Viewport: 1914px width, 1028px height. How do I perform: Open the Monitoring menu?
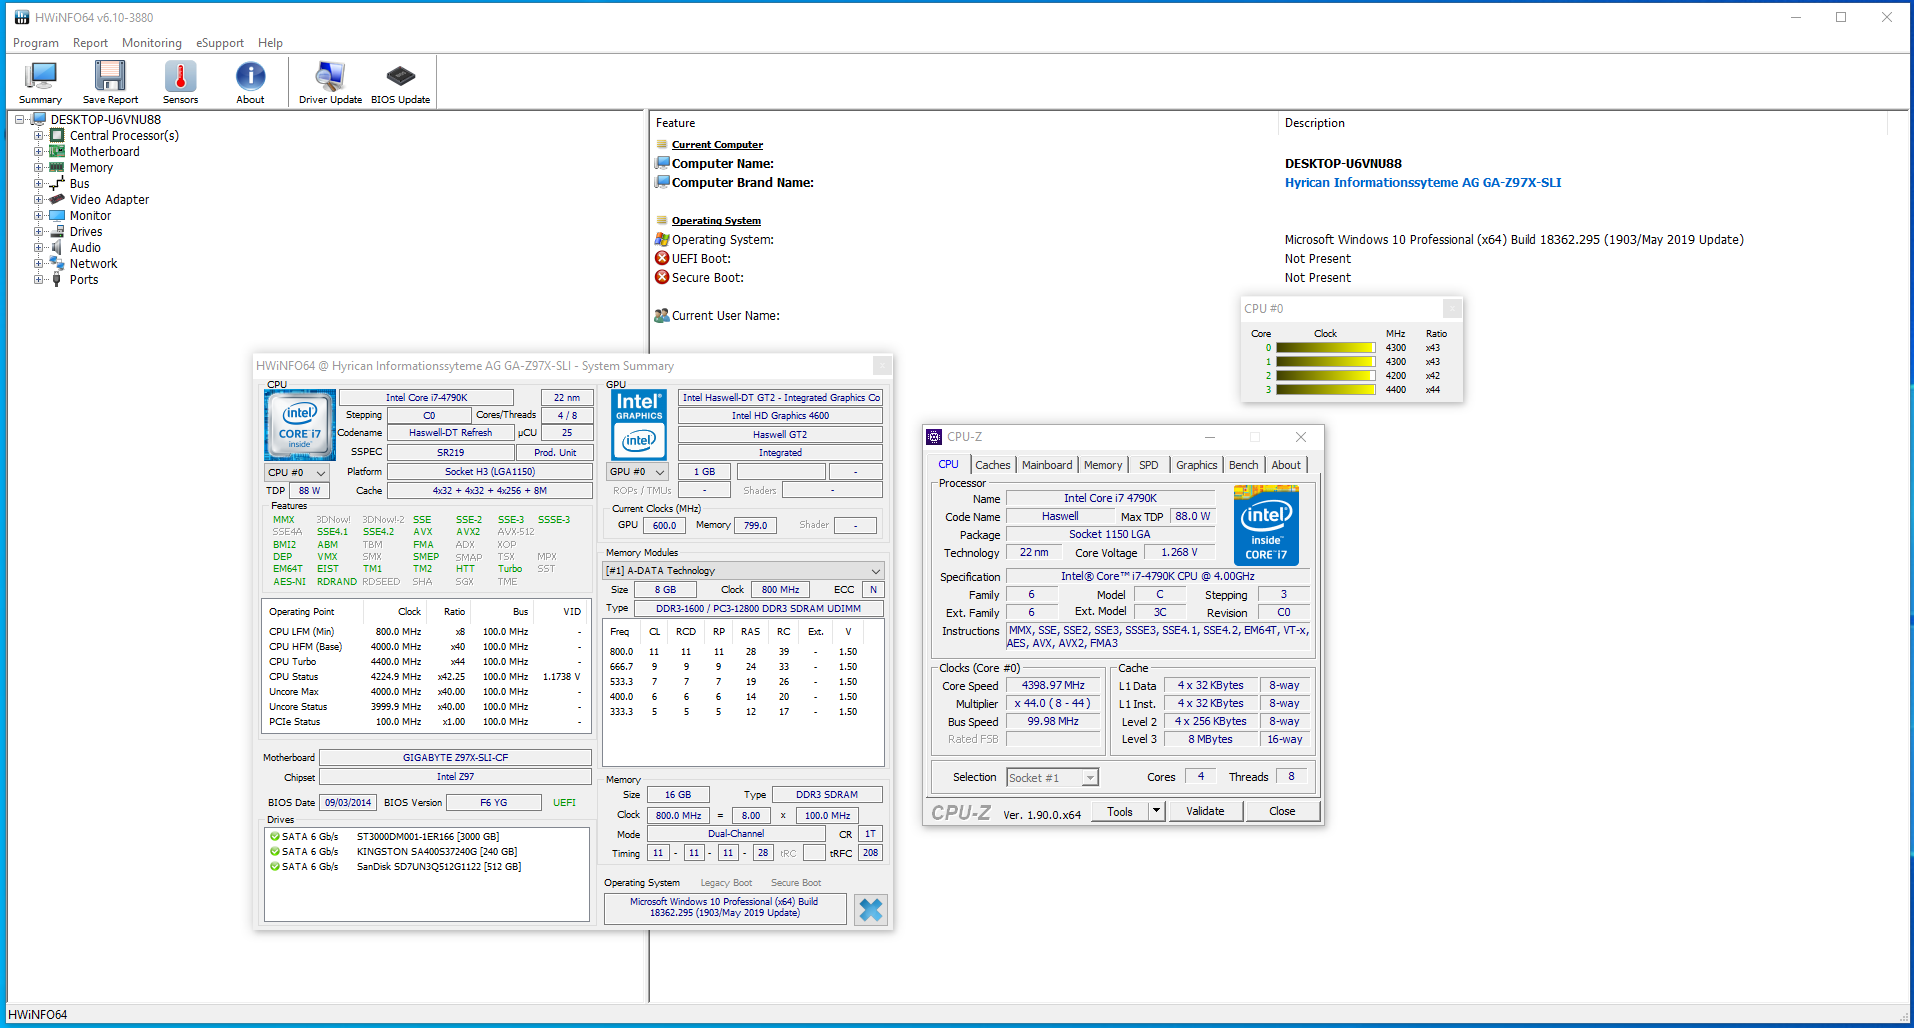pos(151,43)
